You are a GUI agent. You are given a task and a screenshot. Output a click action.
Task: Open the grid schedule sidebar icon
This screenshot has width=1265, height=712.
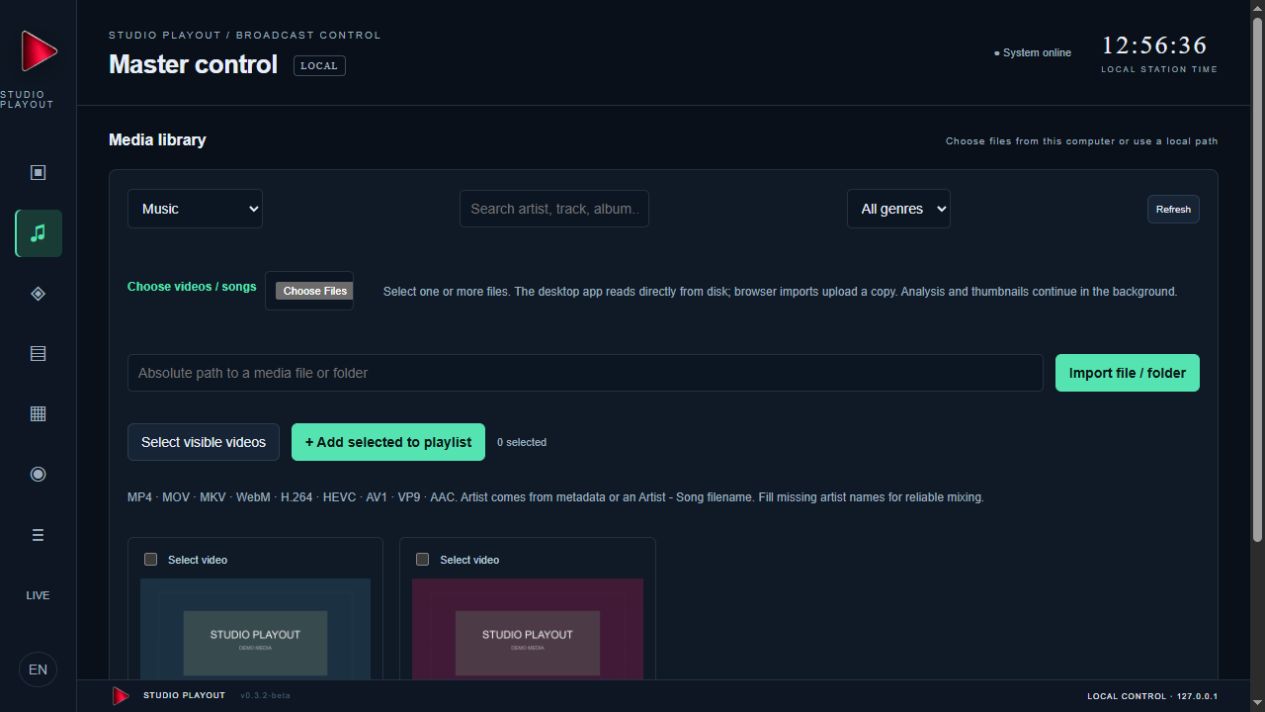pos(38,414)
